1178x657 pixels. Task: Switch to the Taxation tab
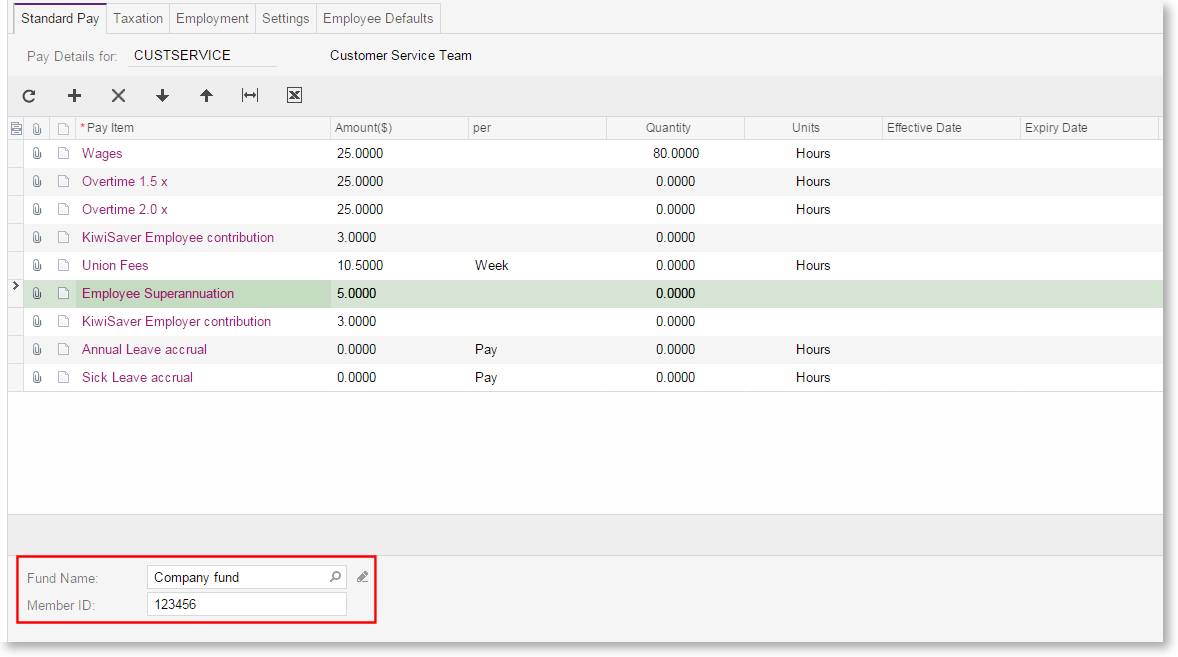pyautogui.click(x=138, y=19)
